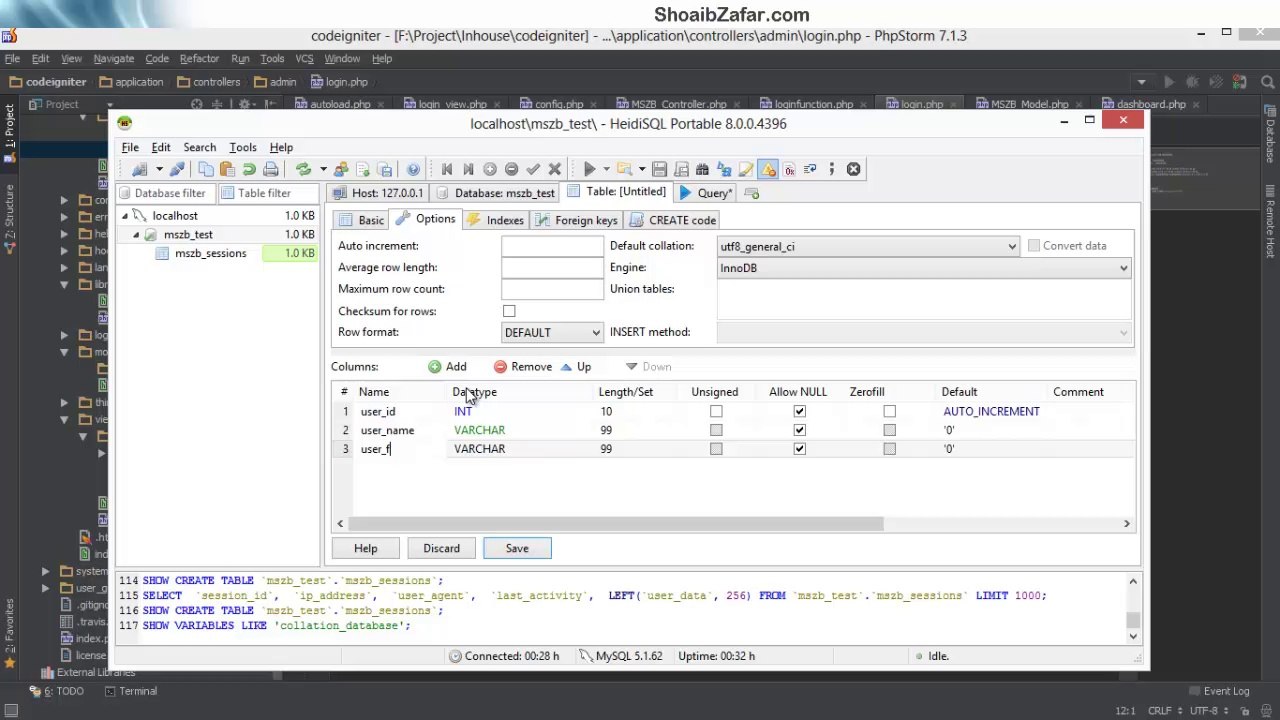The width and height of the screenshot is (1280, 720).
Task: Click the print icon in HeidiSQL toolbar
Action: pyautogui.click(x=270, y=169)
